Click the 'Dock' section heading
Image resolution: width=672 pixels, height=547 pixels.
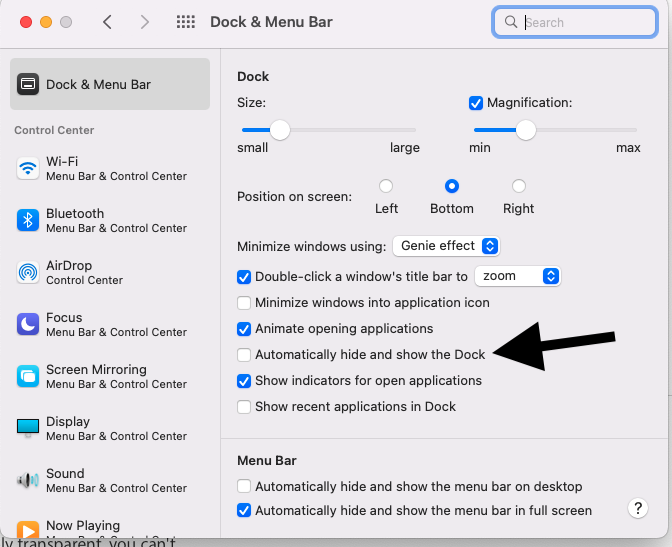coord(253,77)
